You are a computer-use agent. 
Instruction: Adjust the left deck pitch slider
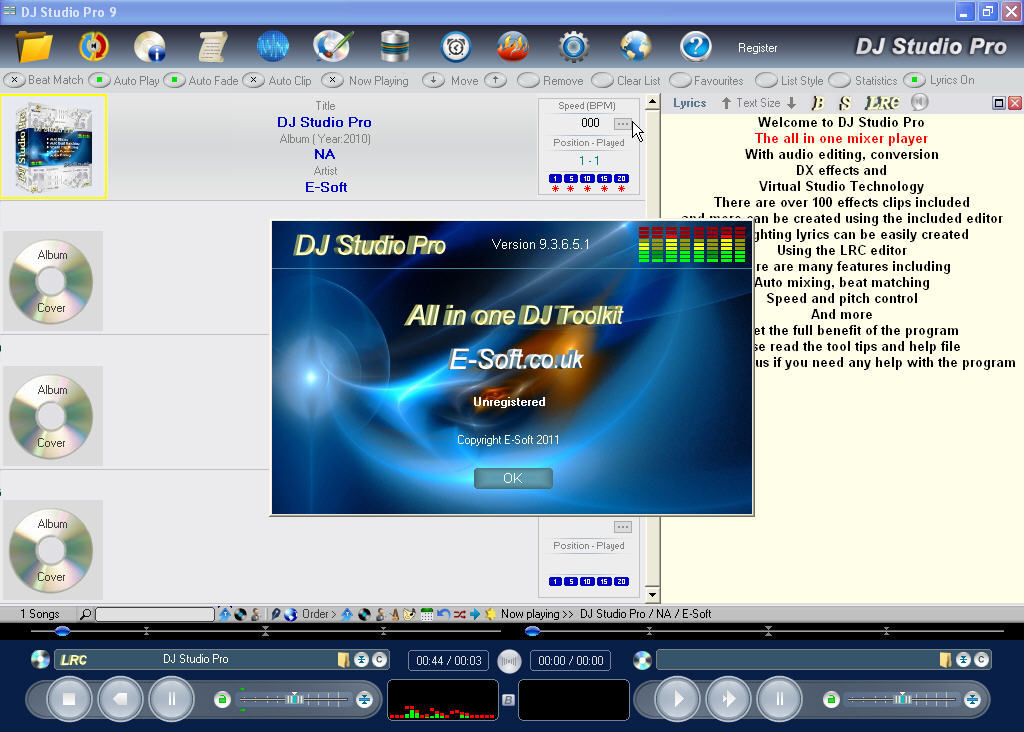(295, 699)
